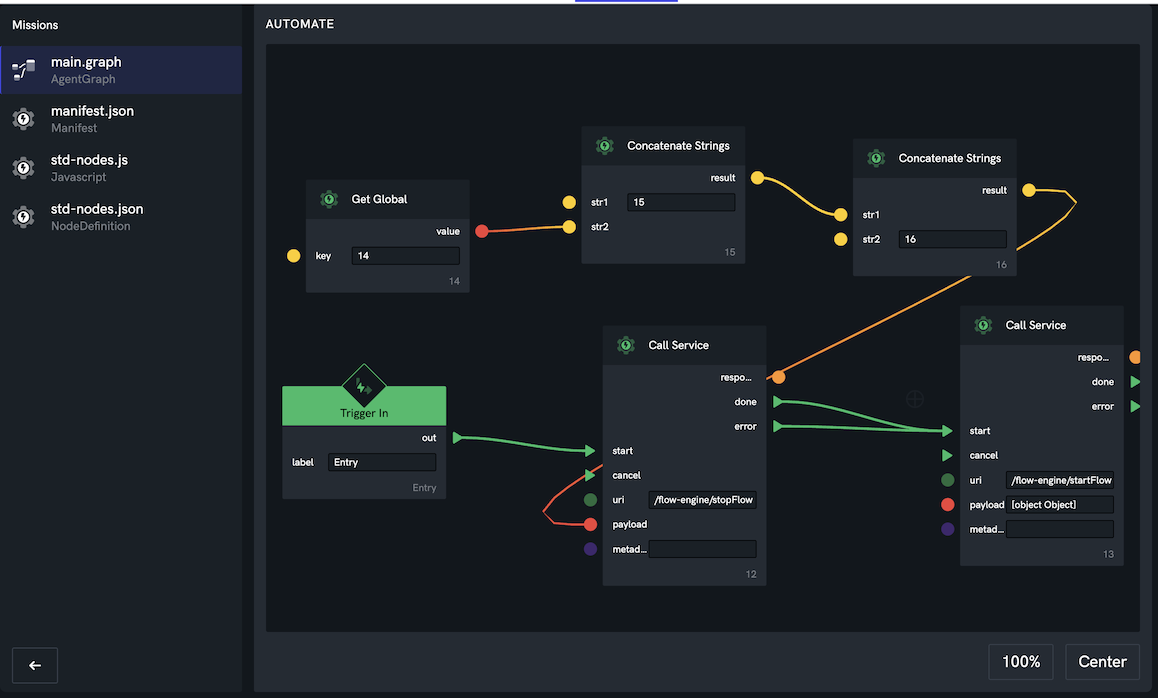Click the yellow key input port on Get Global
Image resolution: width=1158 pixels, height=698 pixels.
coord(293,256)
